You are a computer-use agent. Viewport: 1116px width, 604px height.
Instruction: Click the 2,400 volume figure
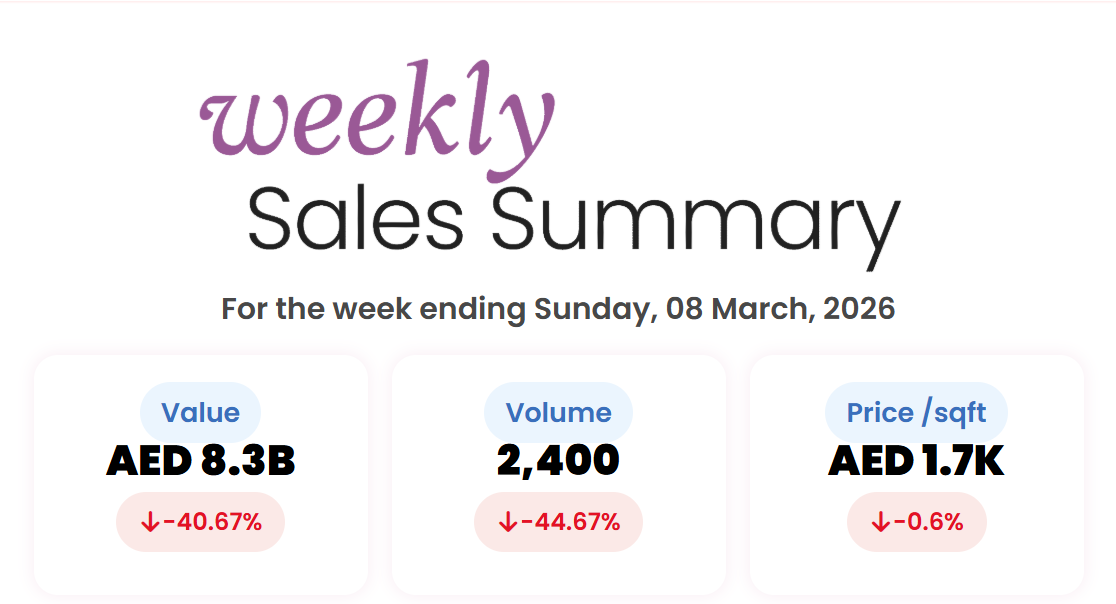pos(558,461)
